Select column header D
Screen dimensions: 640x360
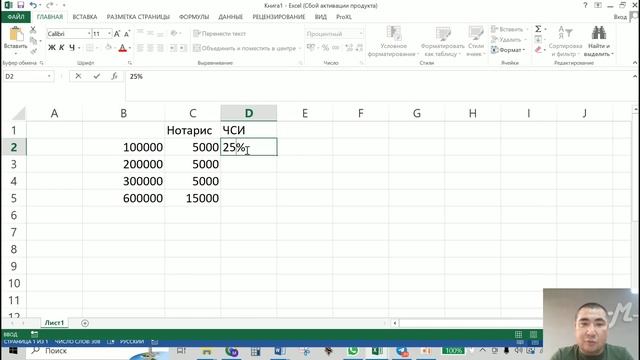249,113
